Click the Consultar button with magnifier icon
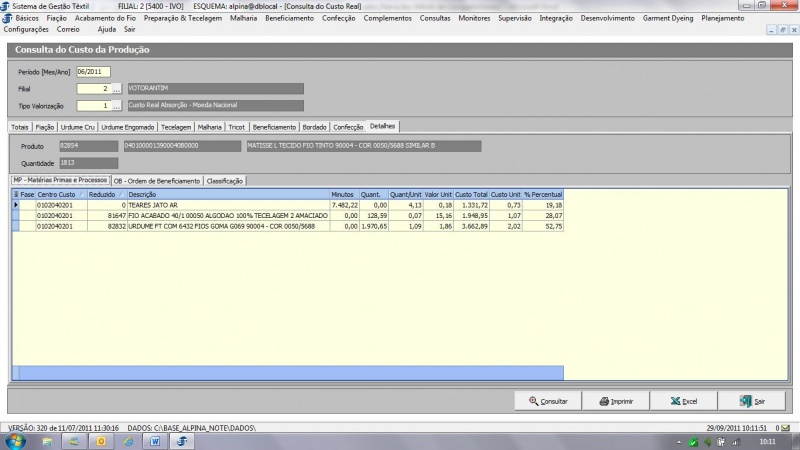 pos(548,401)
